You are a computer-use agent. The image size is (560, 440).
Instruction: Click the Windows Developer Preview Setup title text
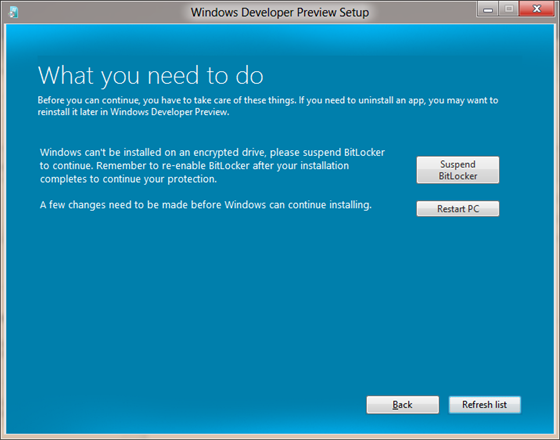click(280, 12)
